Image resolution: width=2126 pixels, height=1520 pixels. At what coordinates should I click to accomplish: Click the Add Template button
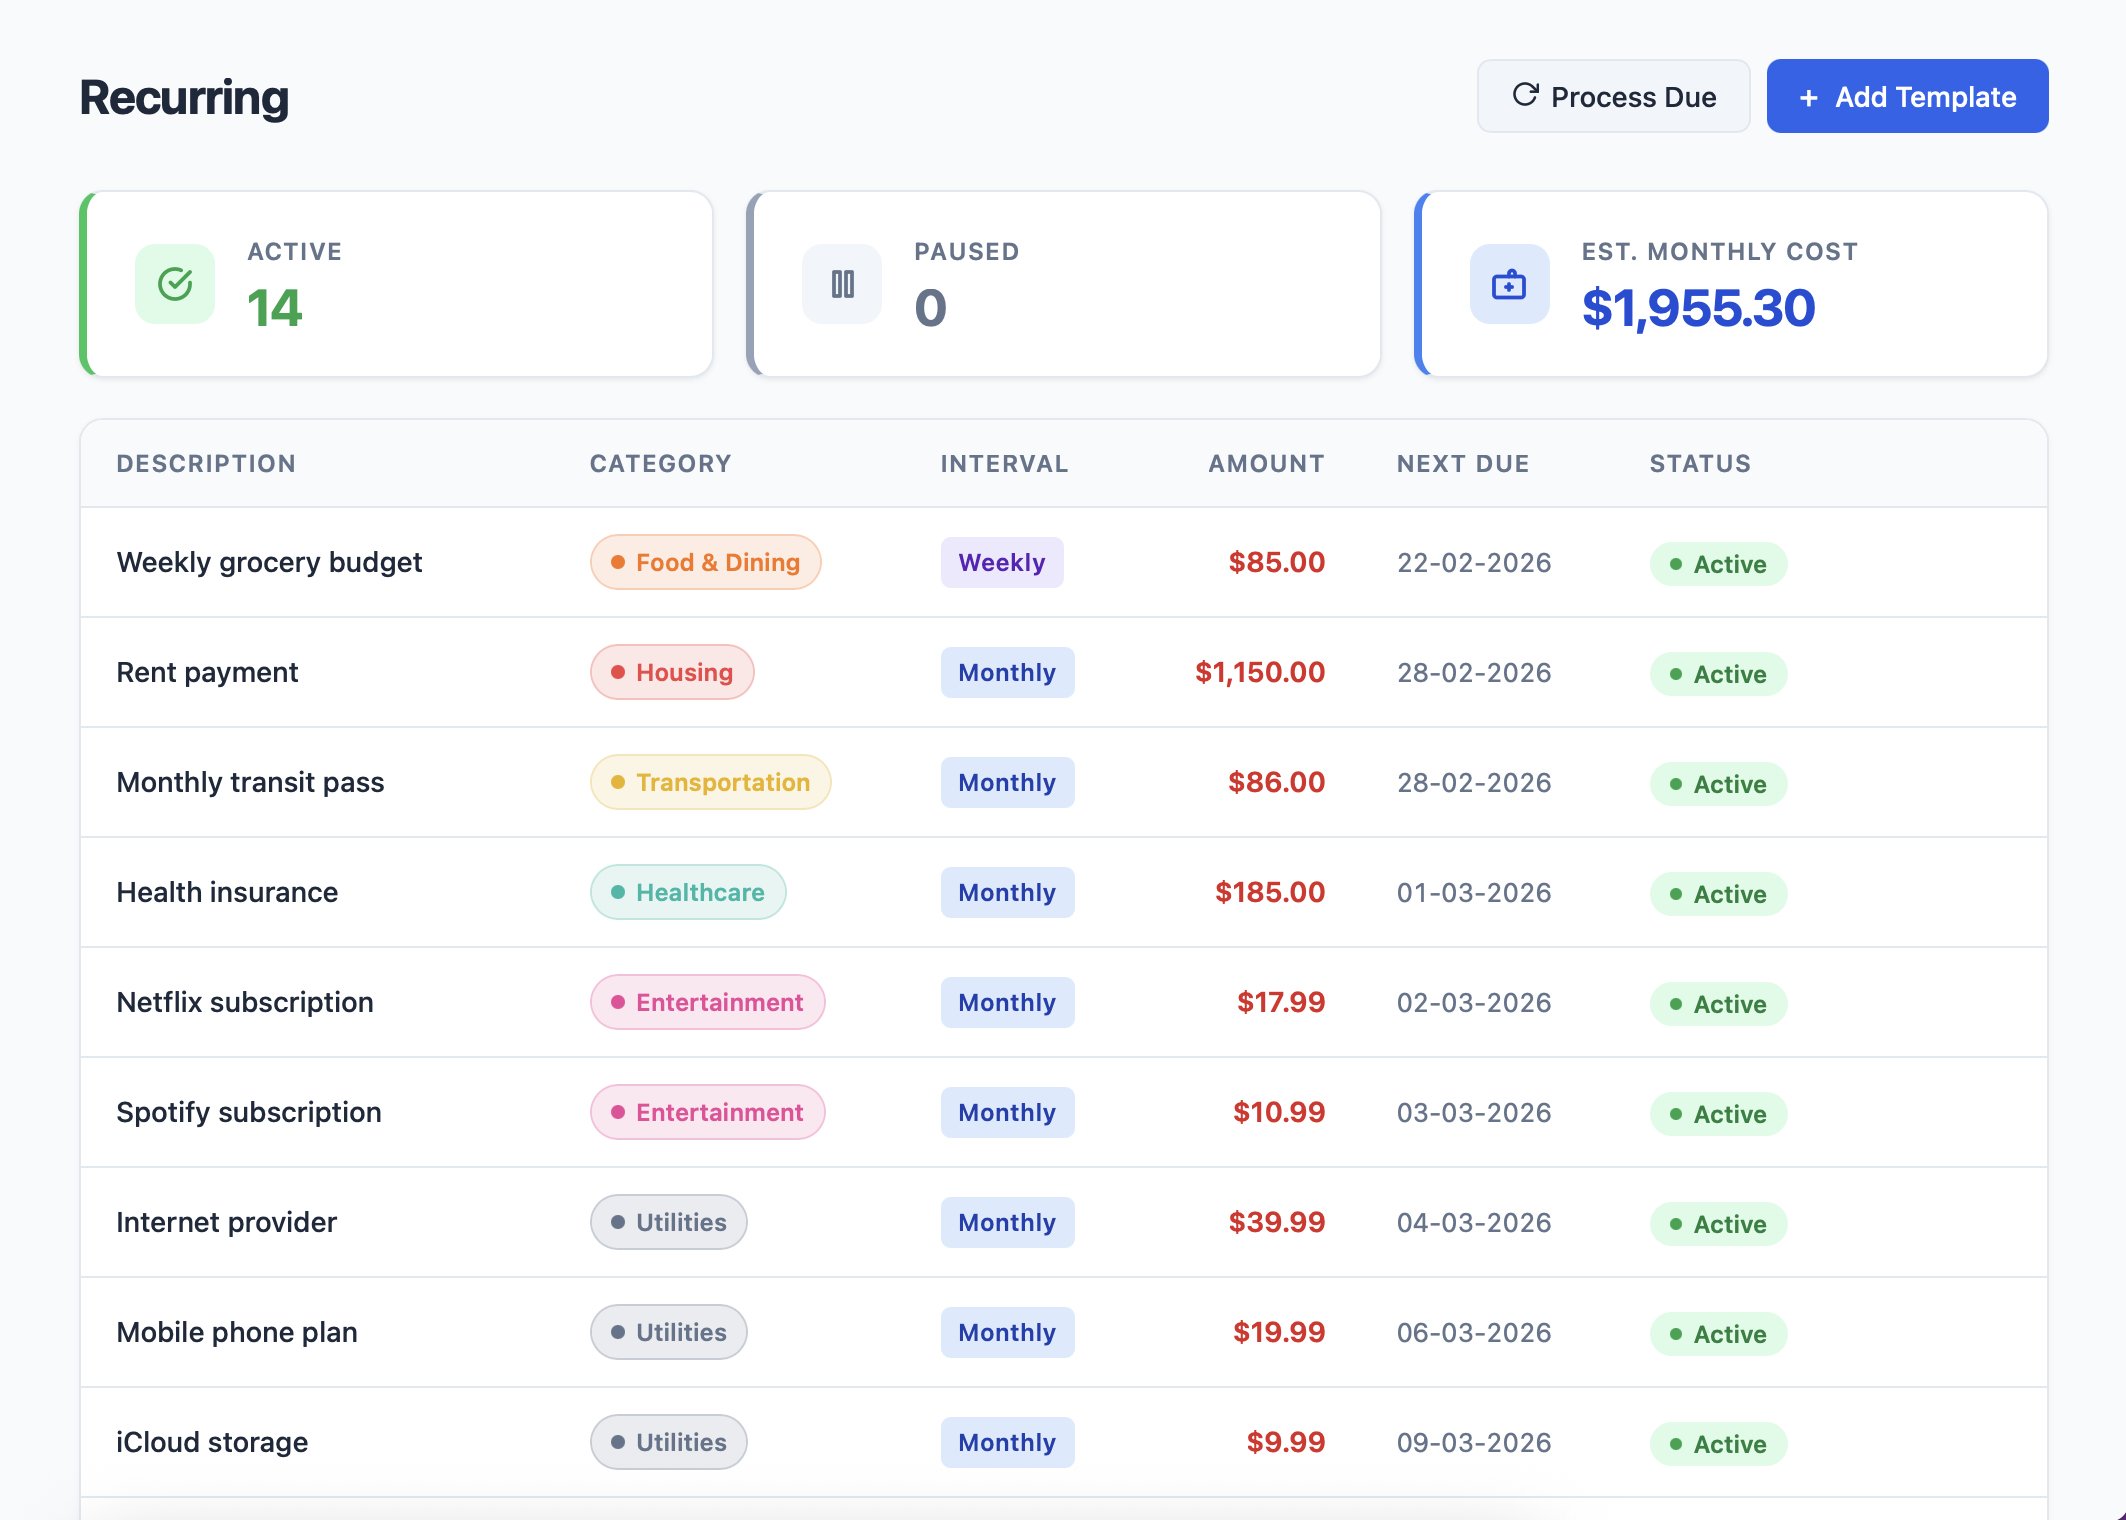(x=1906, y=96)
